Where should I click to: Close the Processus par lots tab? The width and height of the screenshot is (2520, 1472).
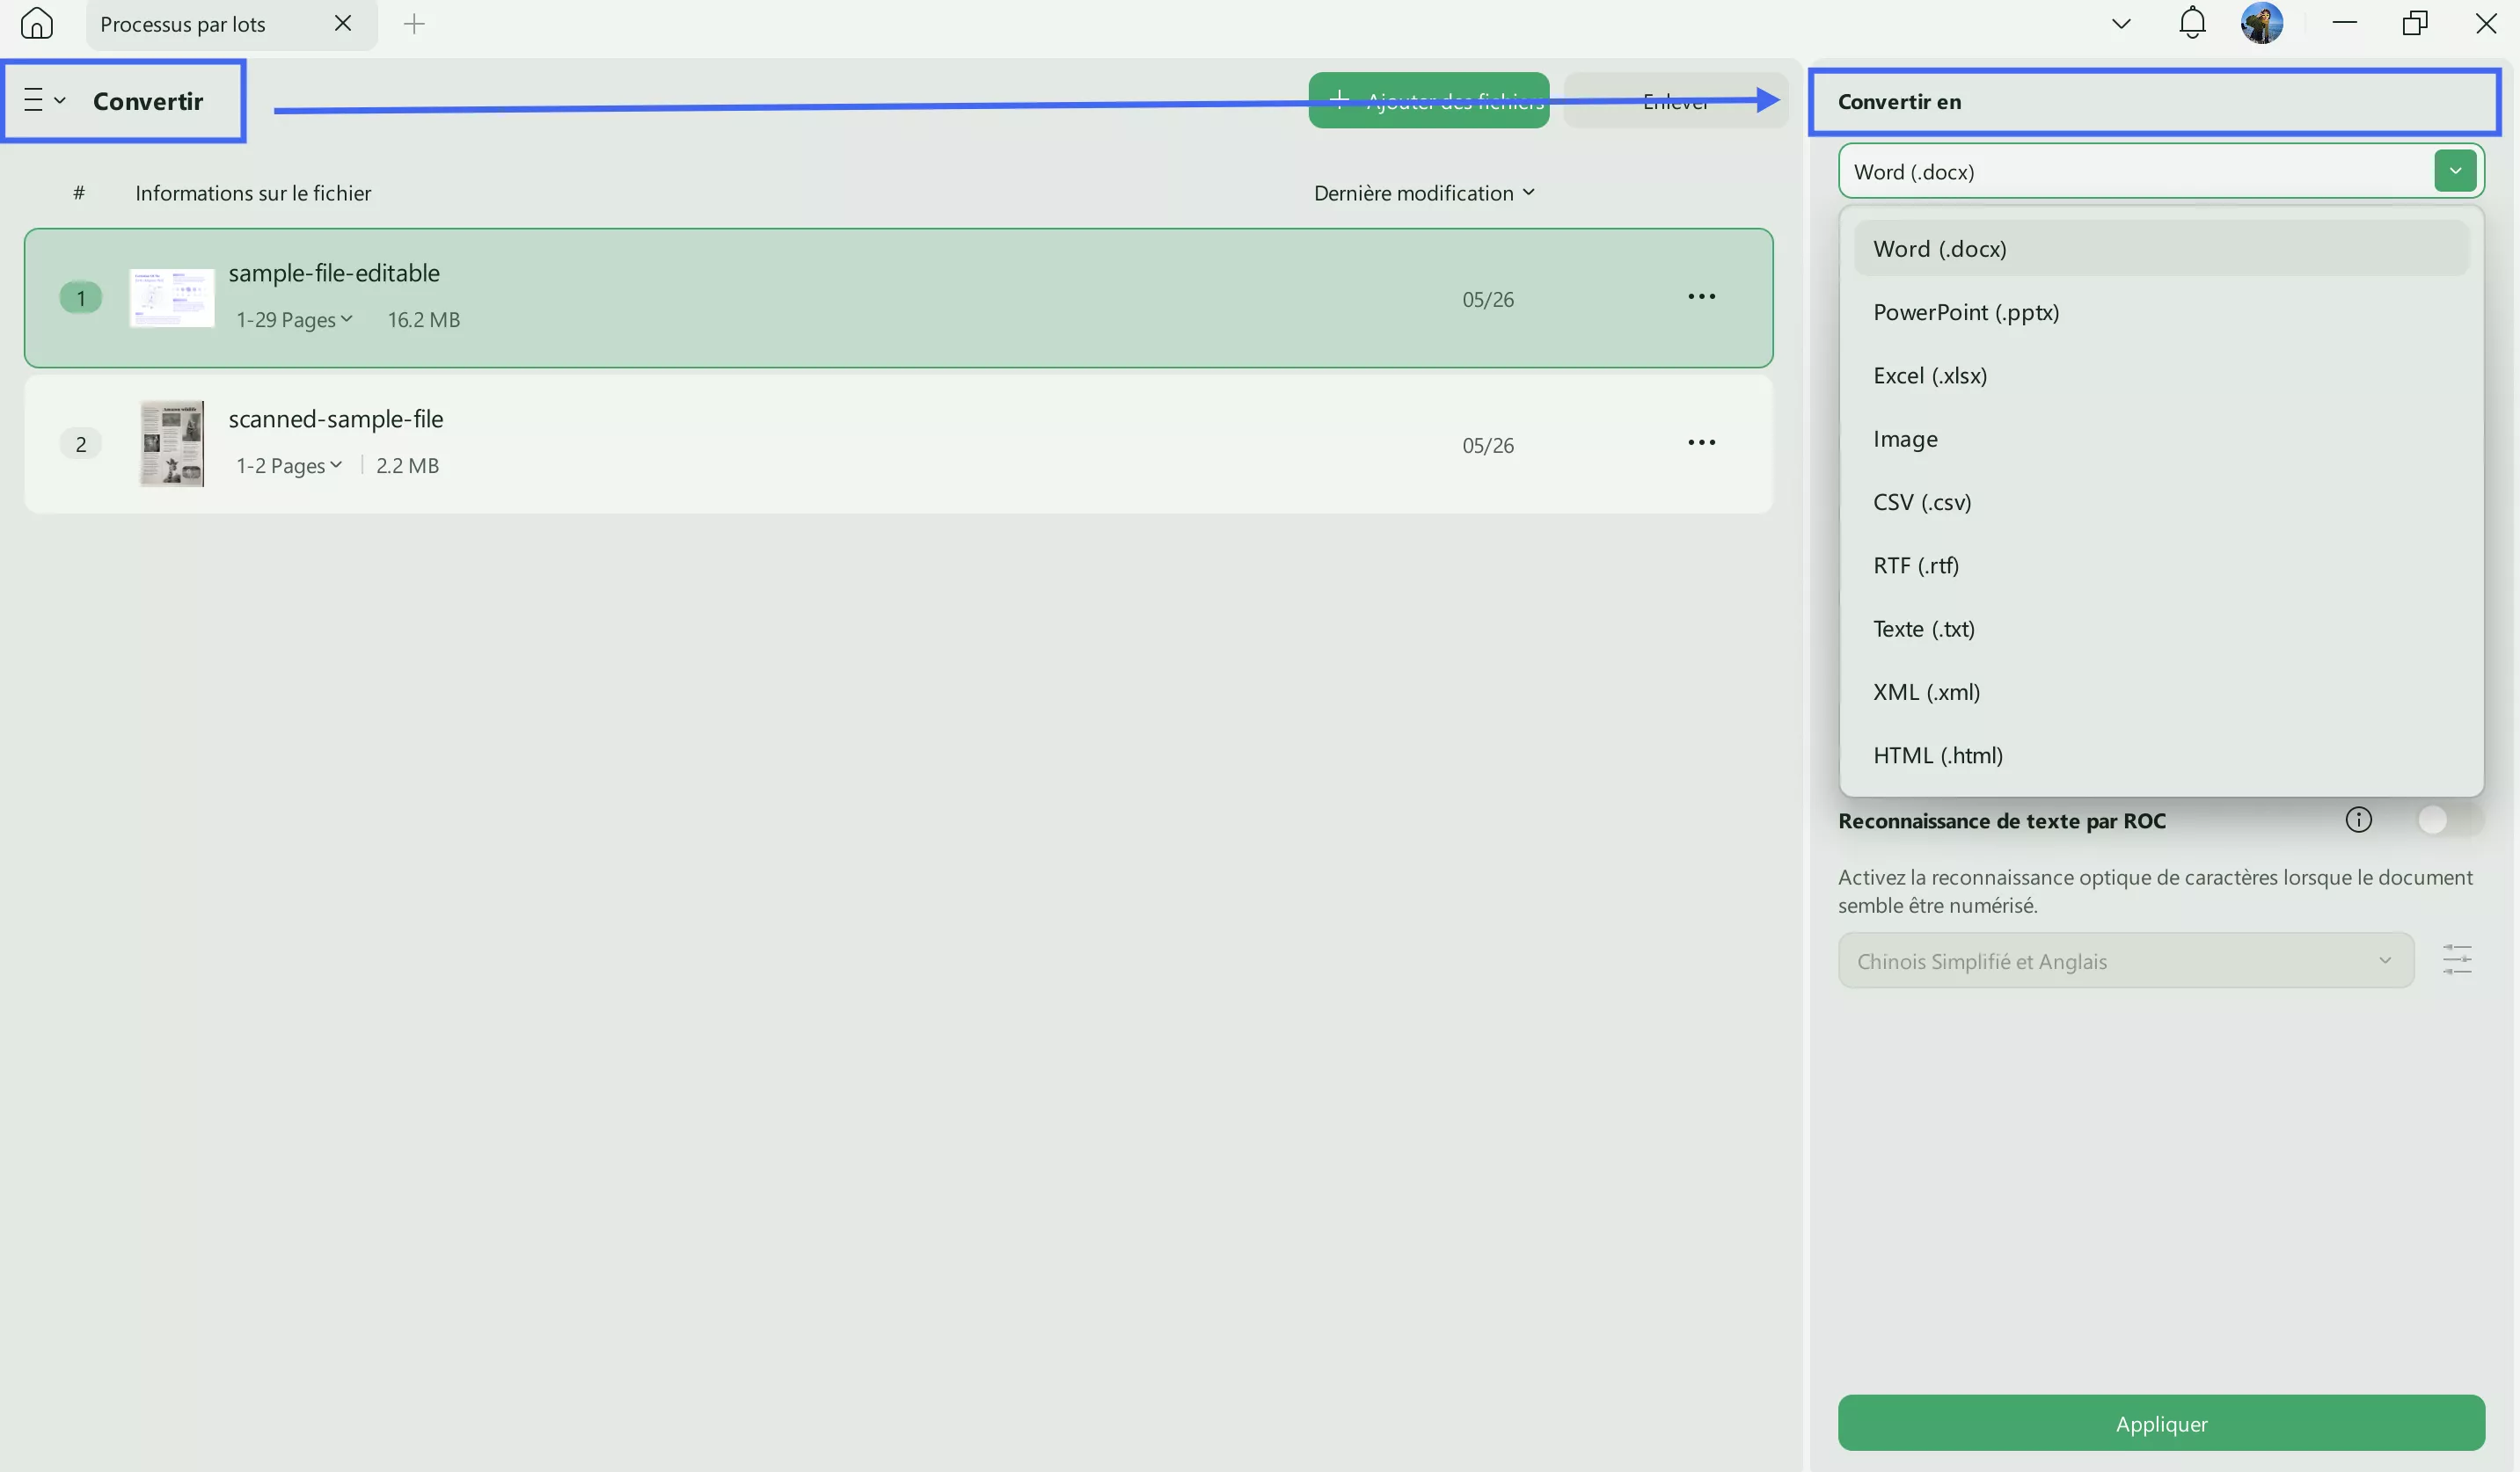(343, 24)
